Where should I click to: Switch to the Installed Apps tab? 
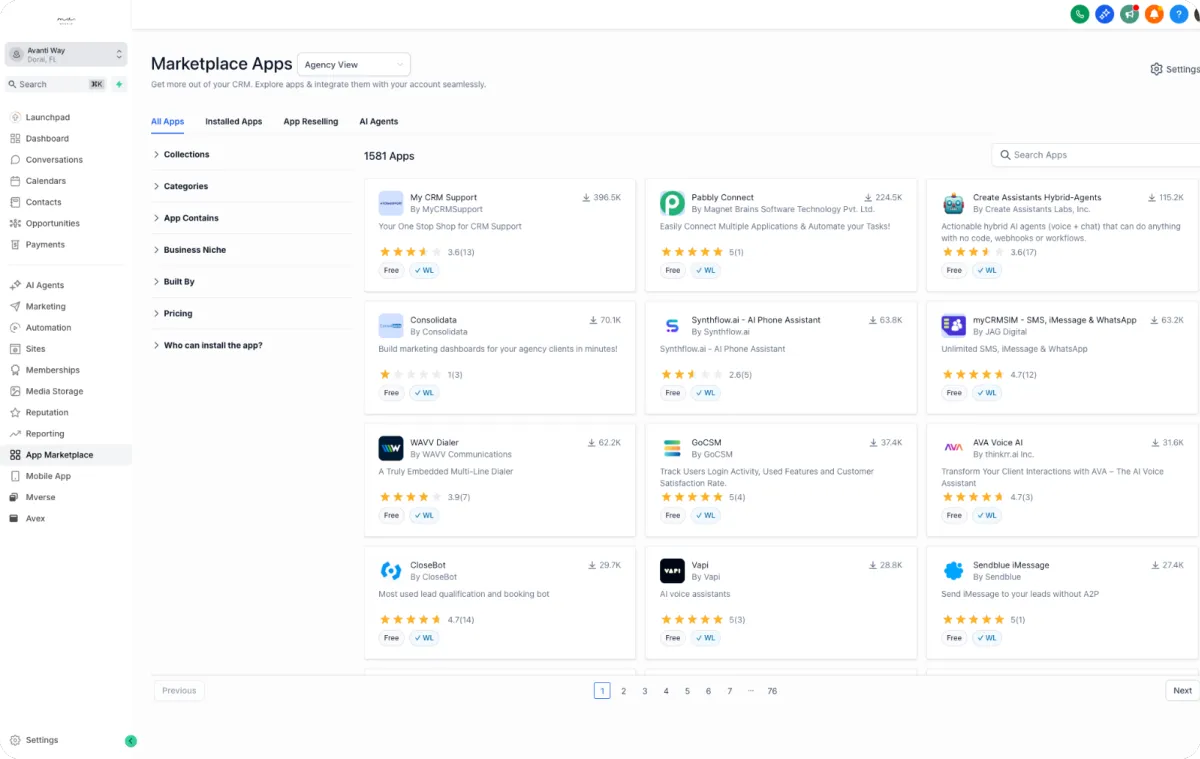point(233,122)
